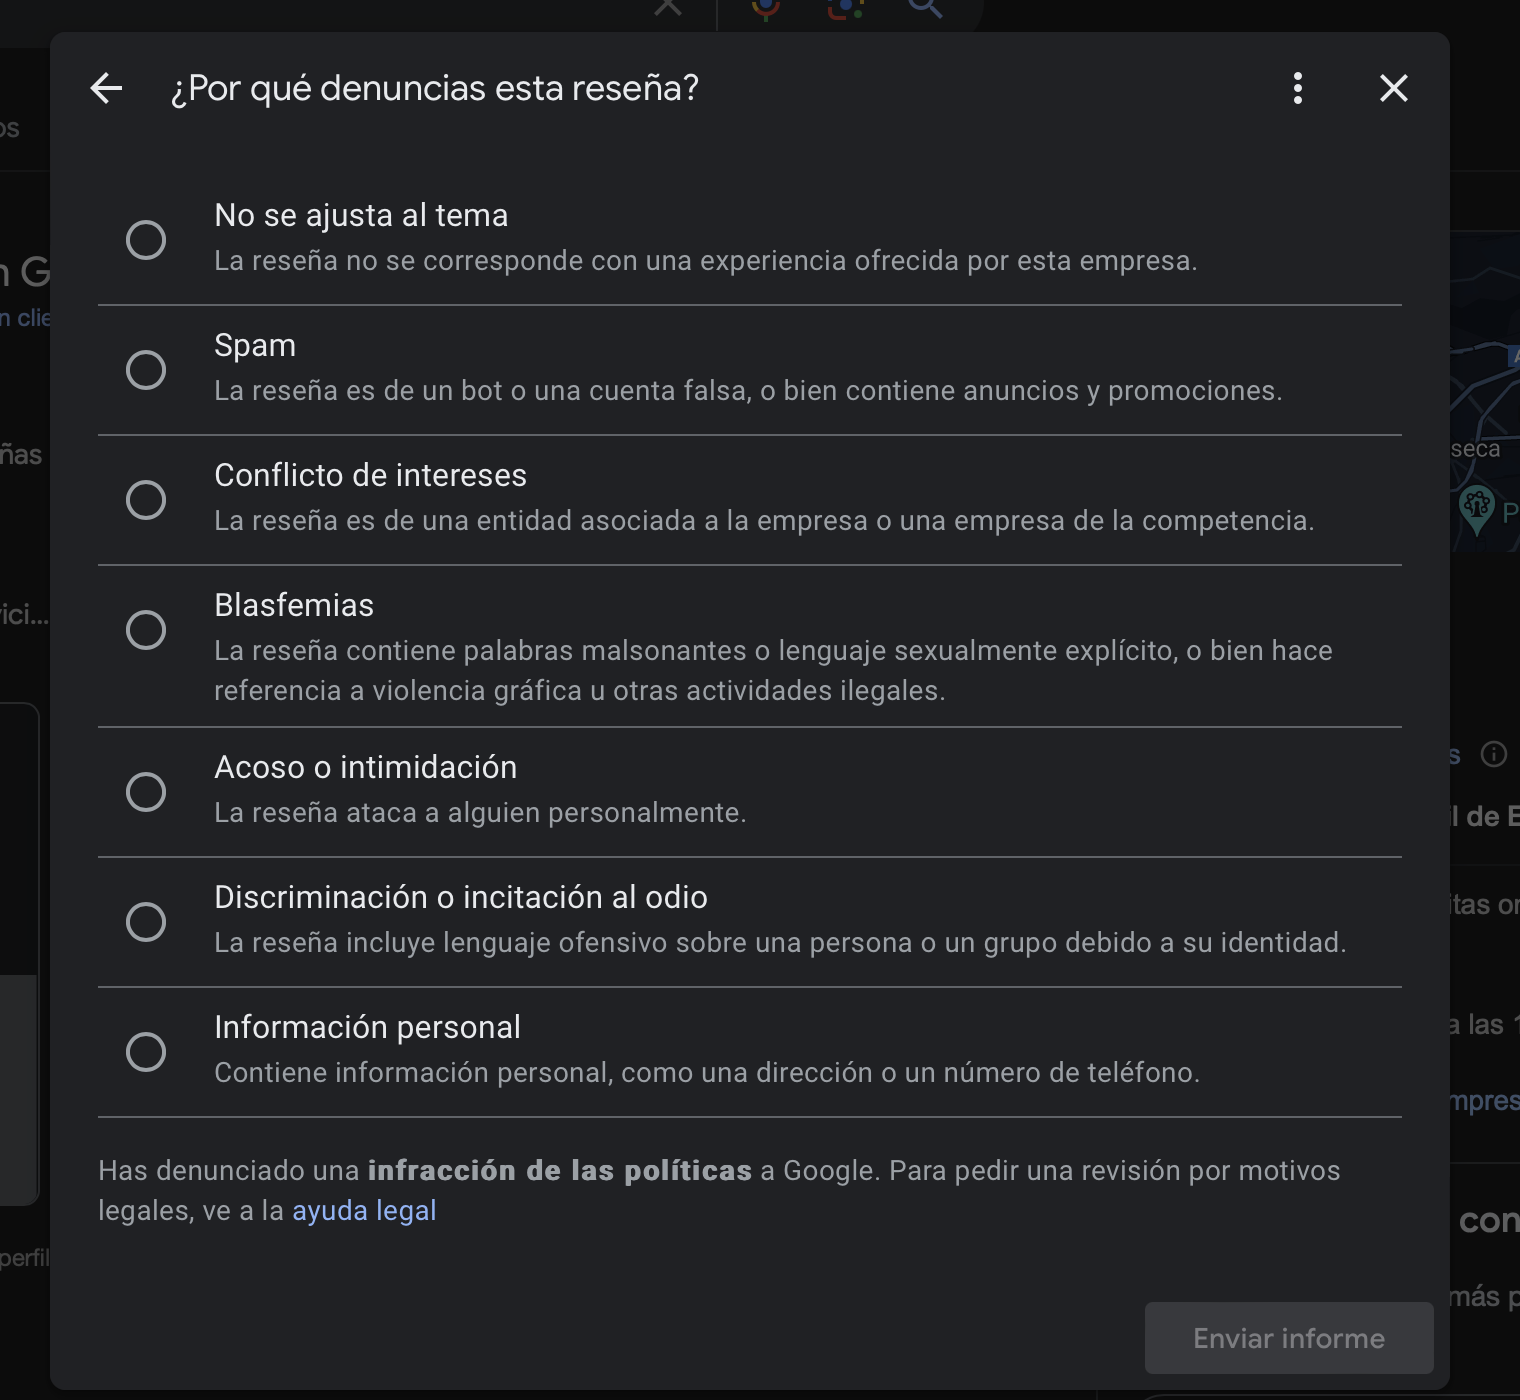Go back using the arrow icon
The height and width of the screenshot is (1400, 1520).
click(106, 89)
